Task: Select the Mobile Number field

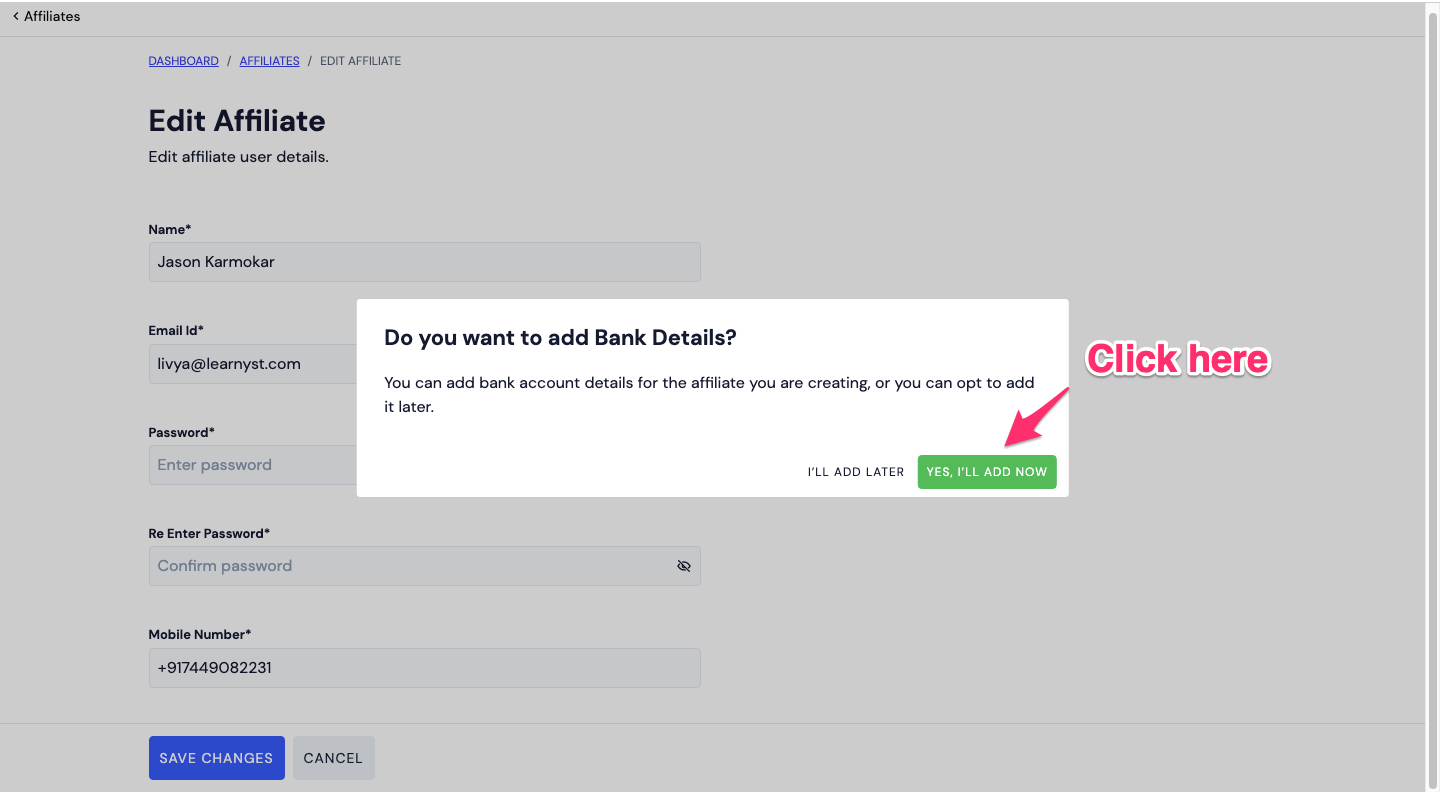Action: coord(424,667)
